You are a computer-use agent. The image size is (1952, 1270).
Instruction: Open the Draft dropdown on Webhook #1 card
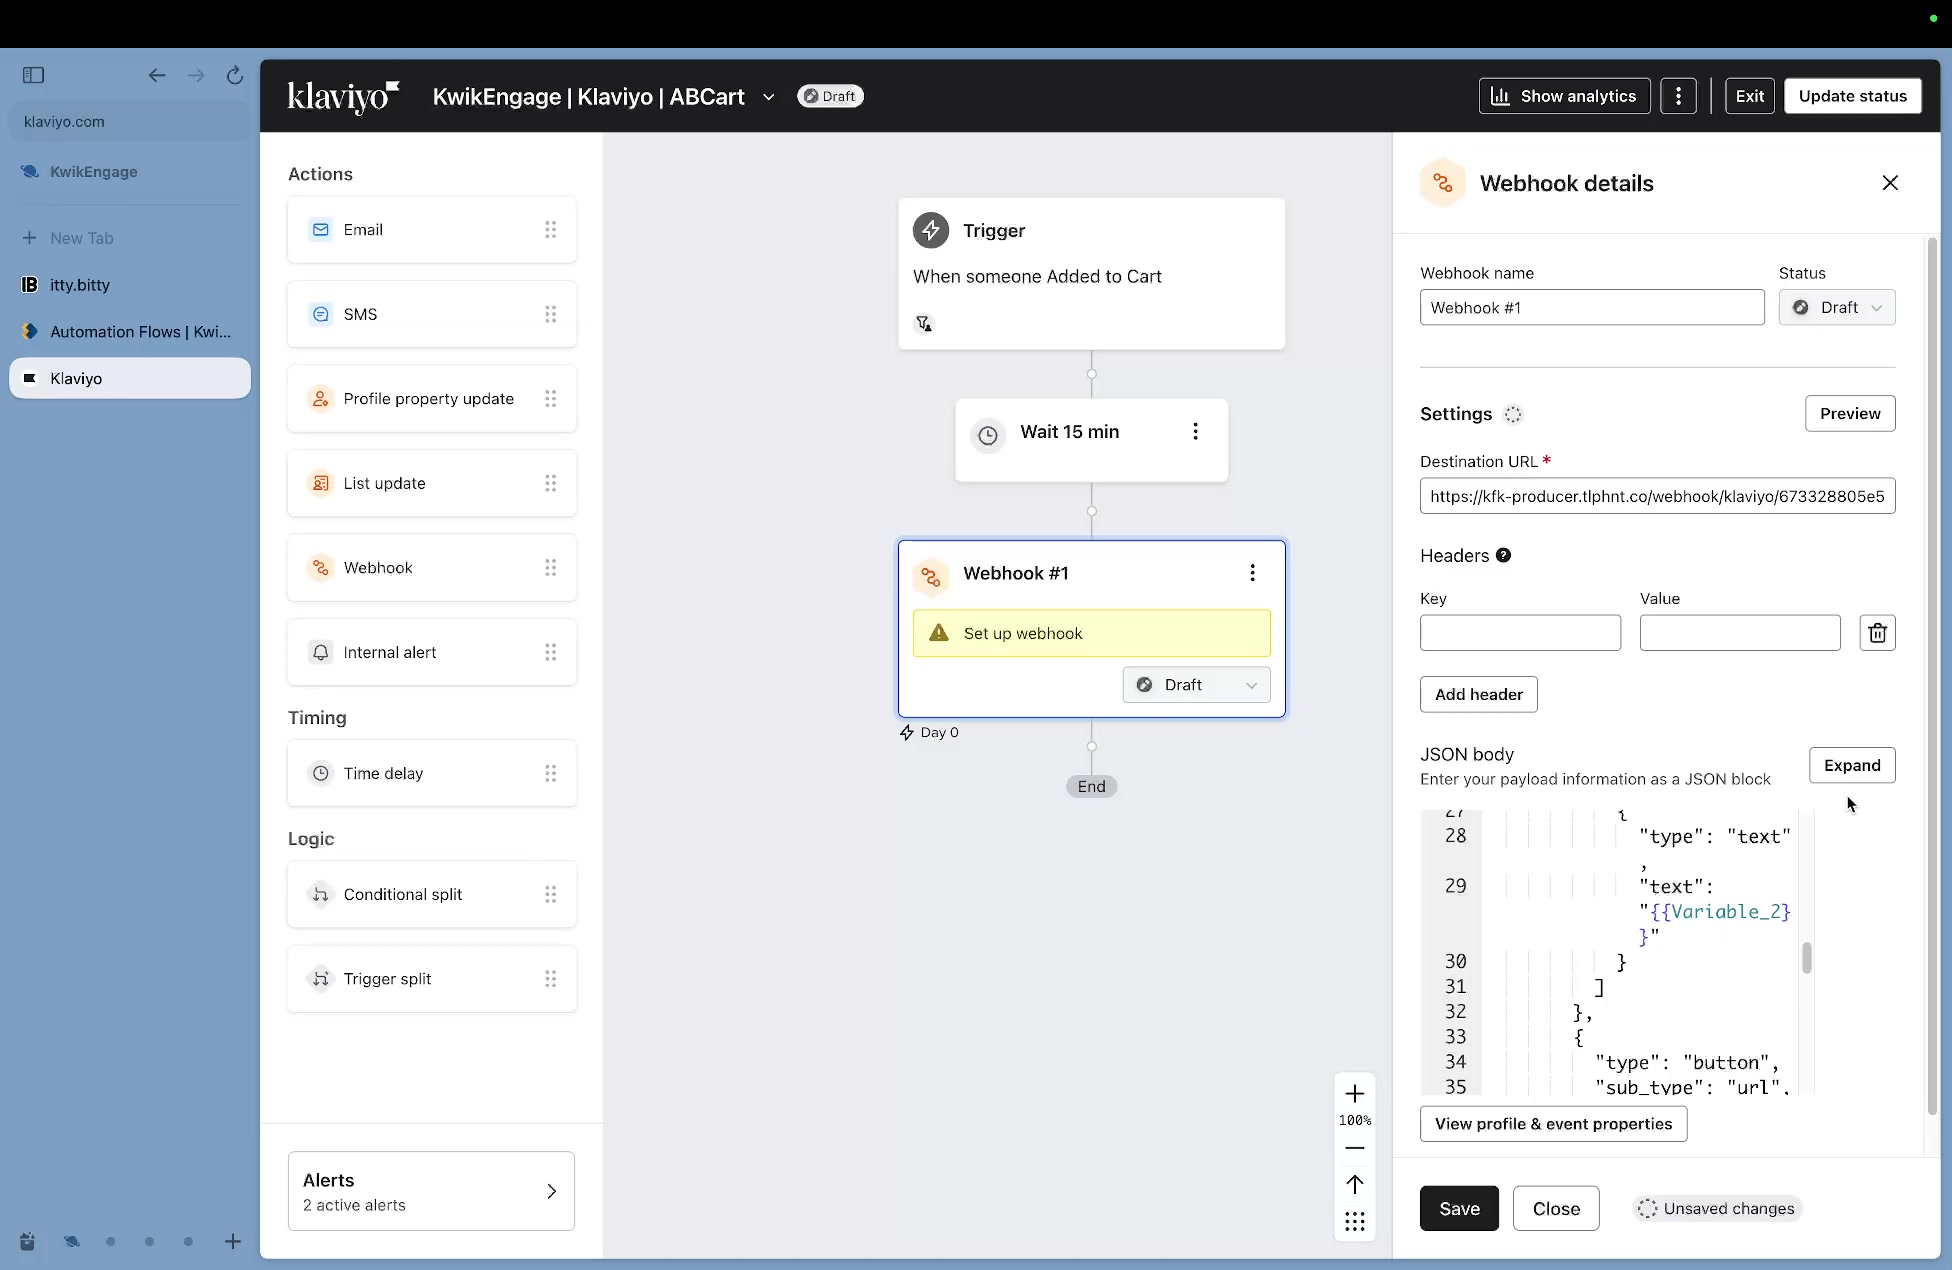click(1196, 685)
